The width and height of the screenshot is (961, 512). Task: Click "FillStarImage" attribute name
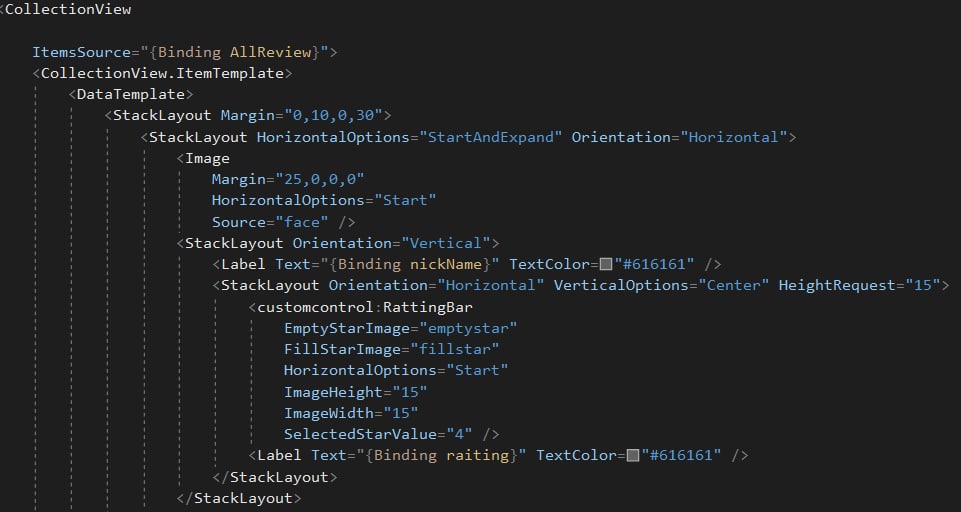(x=342, y=349)
